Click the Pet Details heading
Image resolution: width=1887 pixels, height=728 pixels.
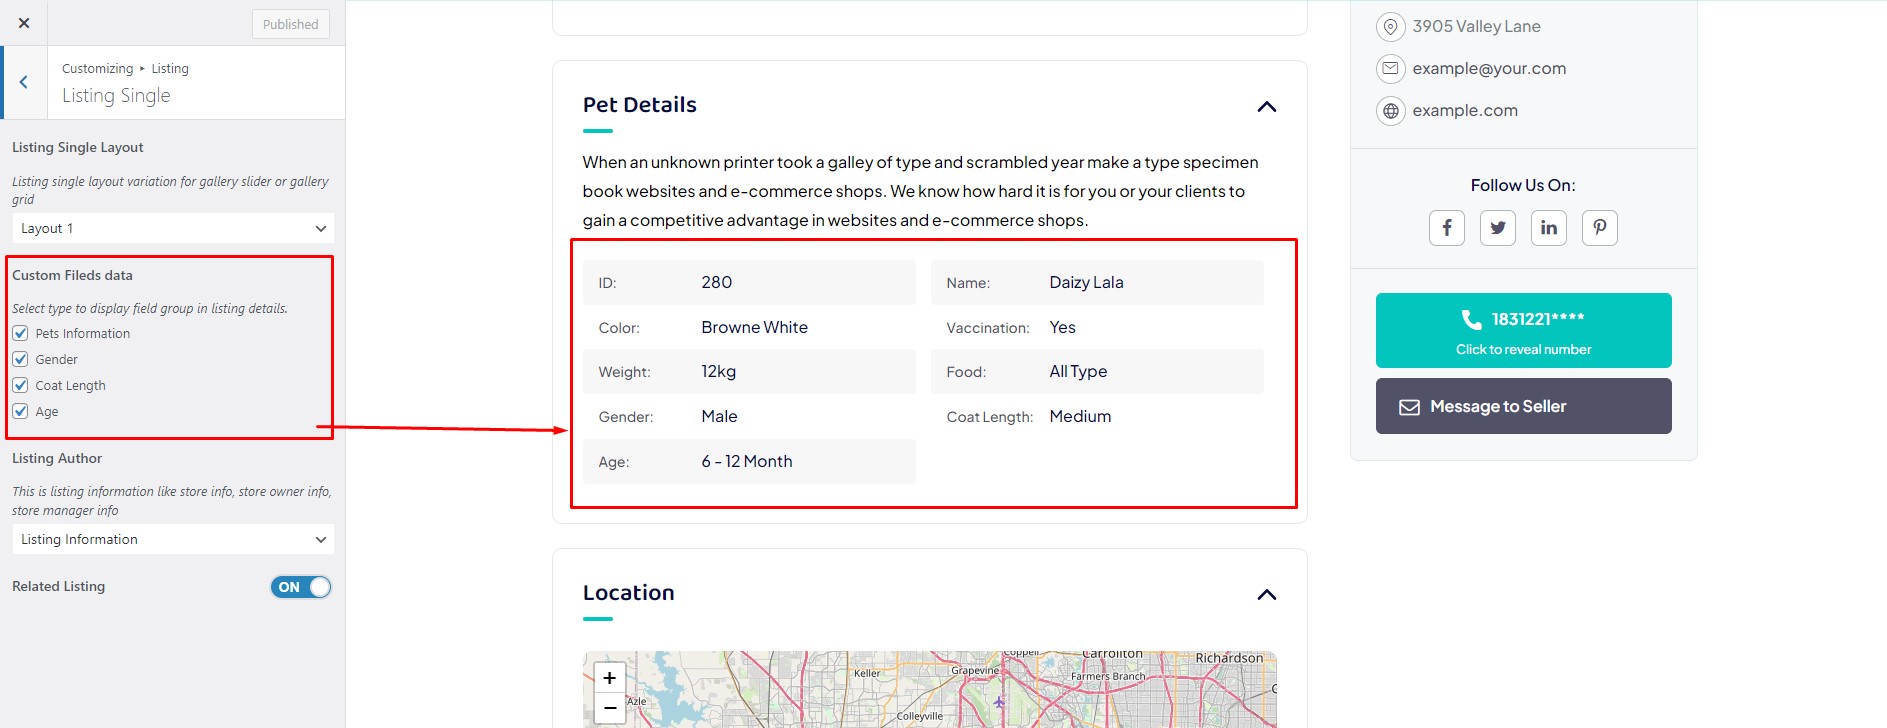[640, 105]
